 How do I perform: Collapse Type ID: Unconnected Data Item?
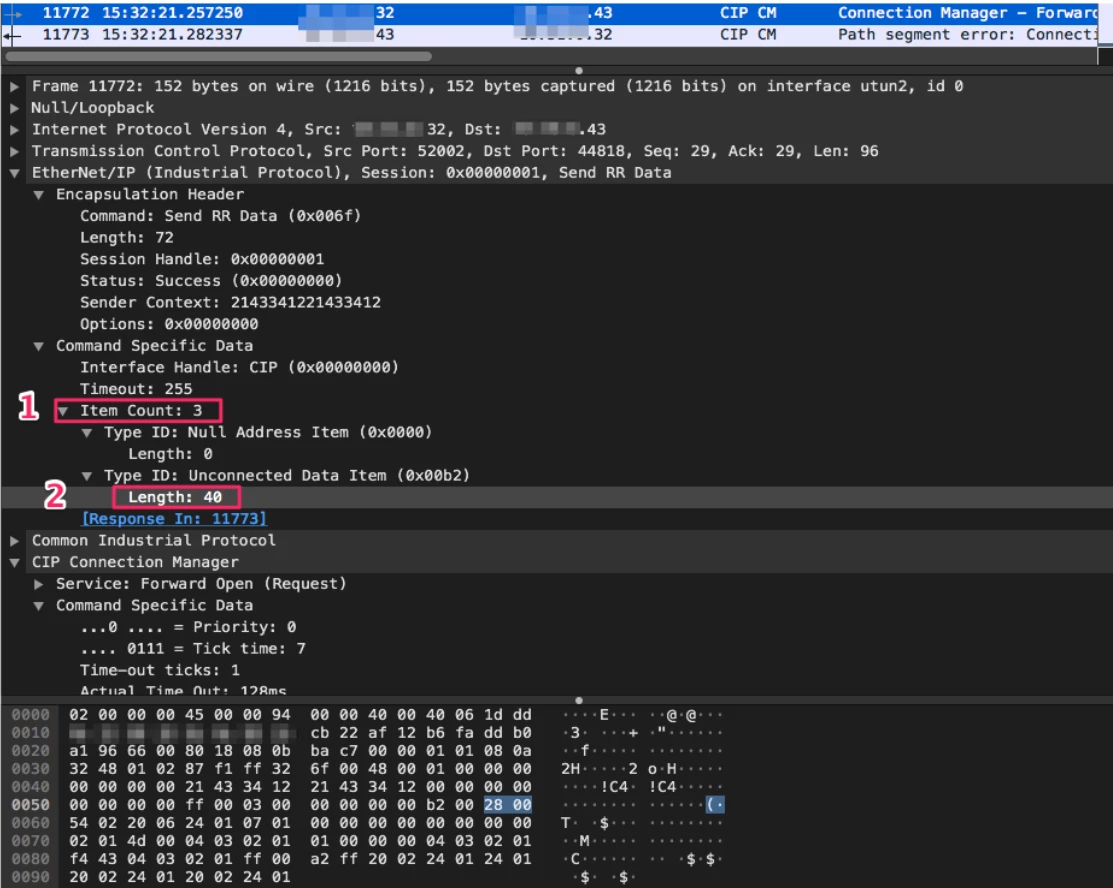click(87, 476)
